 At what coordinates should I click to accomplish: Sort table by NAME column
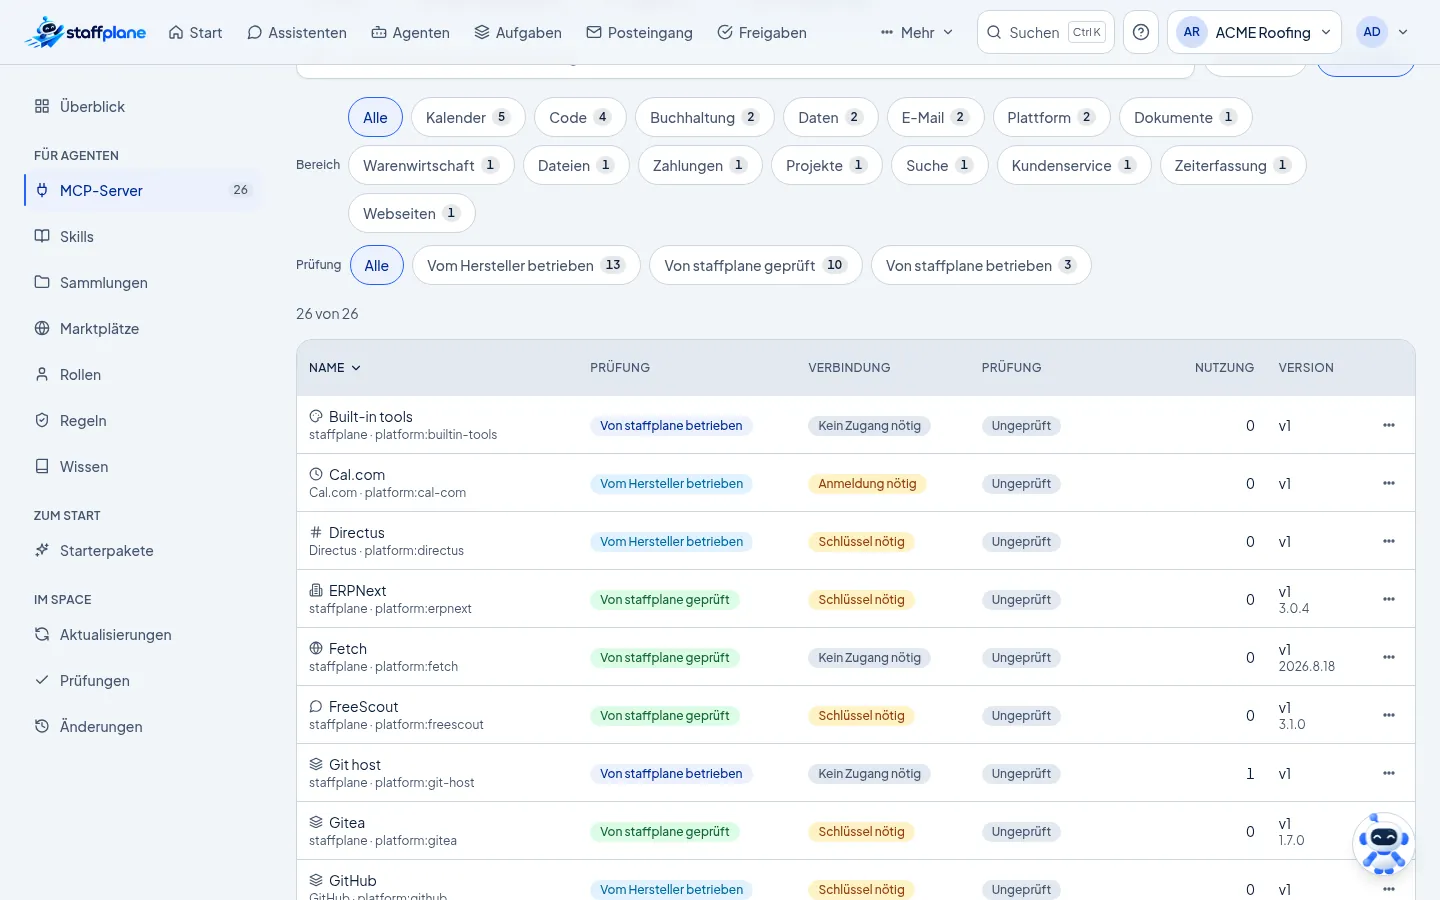334,367
